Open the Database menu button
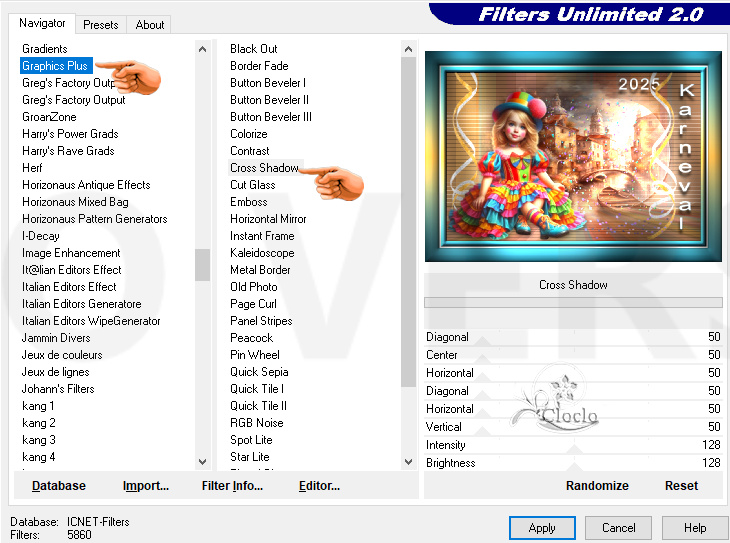Viewport: 730px width, 543px height. pyautogui.click(x=58, y=486)
